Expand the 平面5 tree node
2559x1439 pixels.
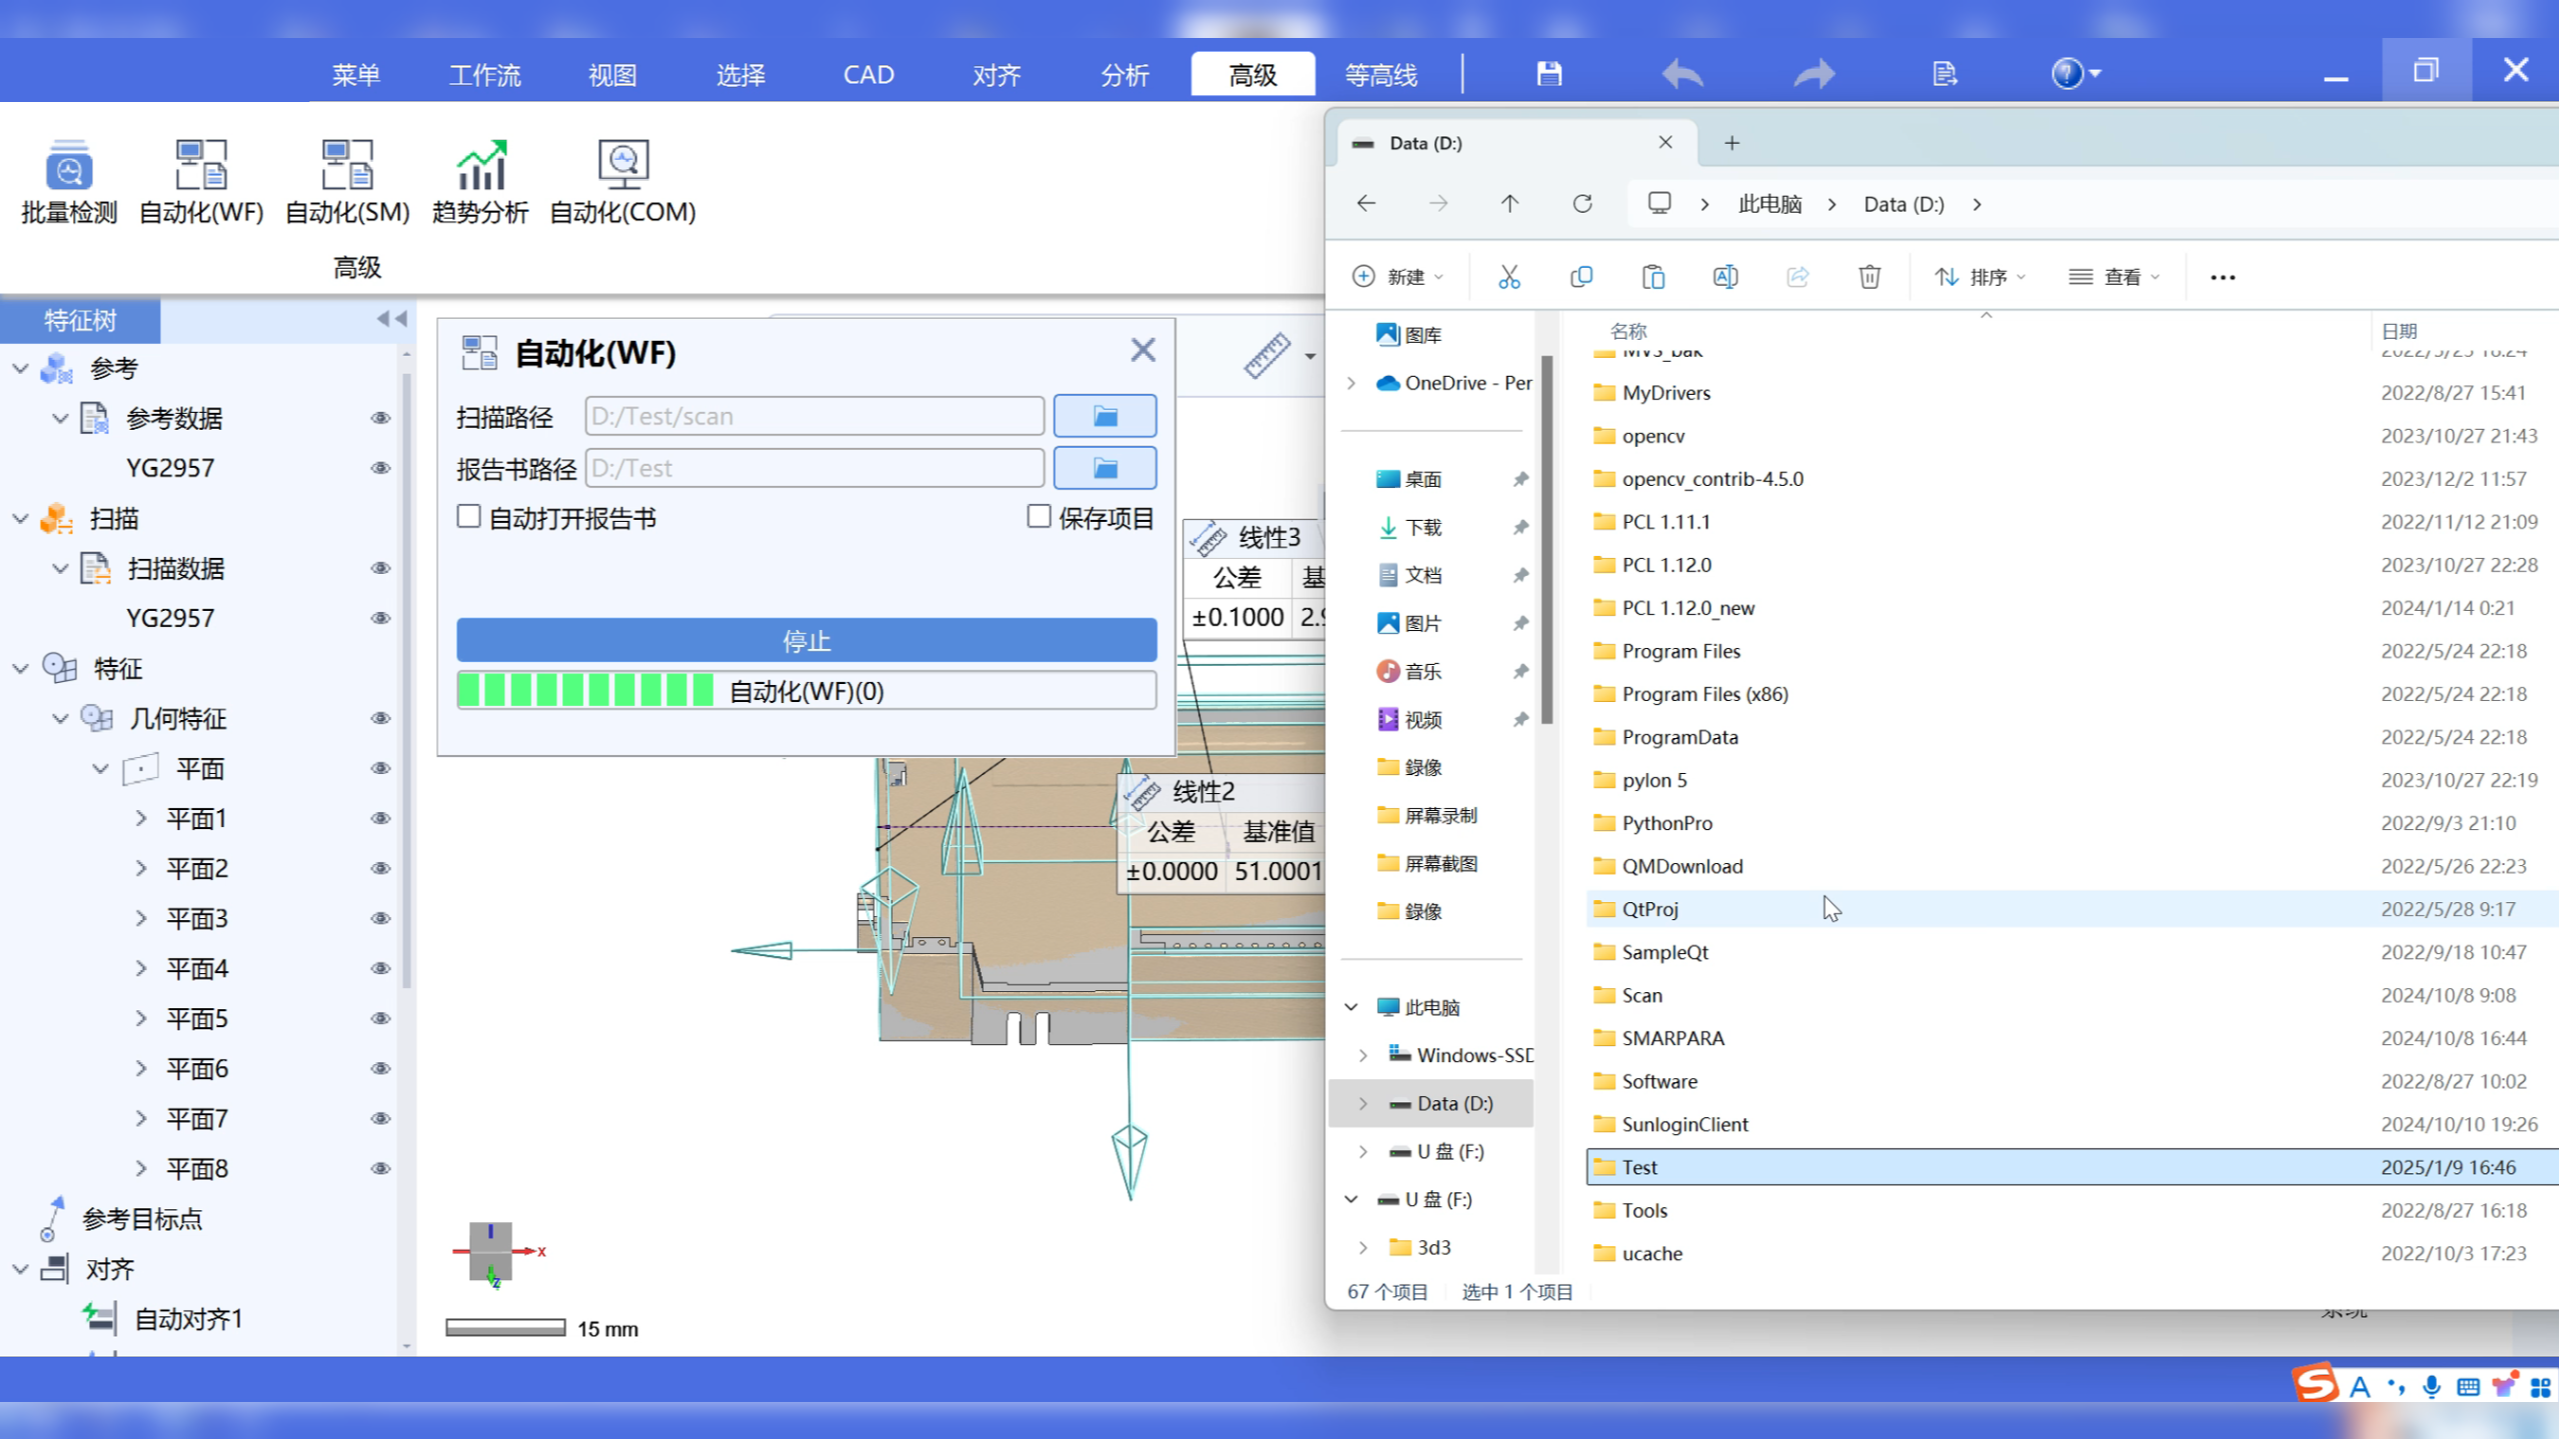click(x=141, y=1018)
